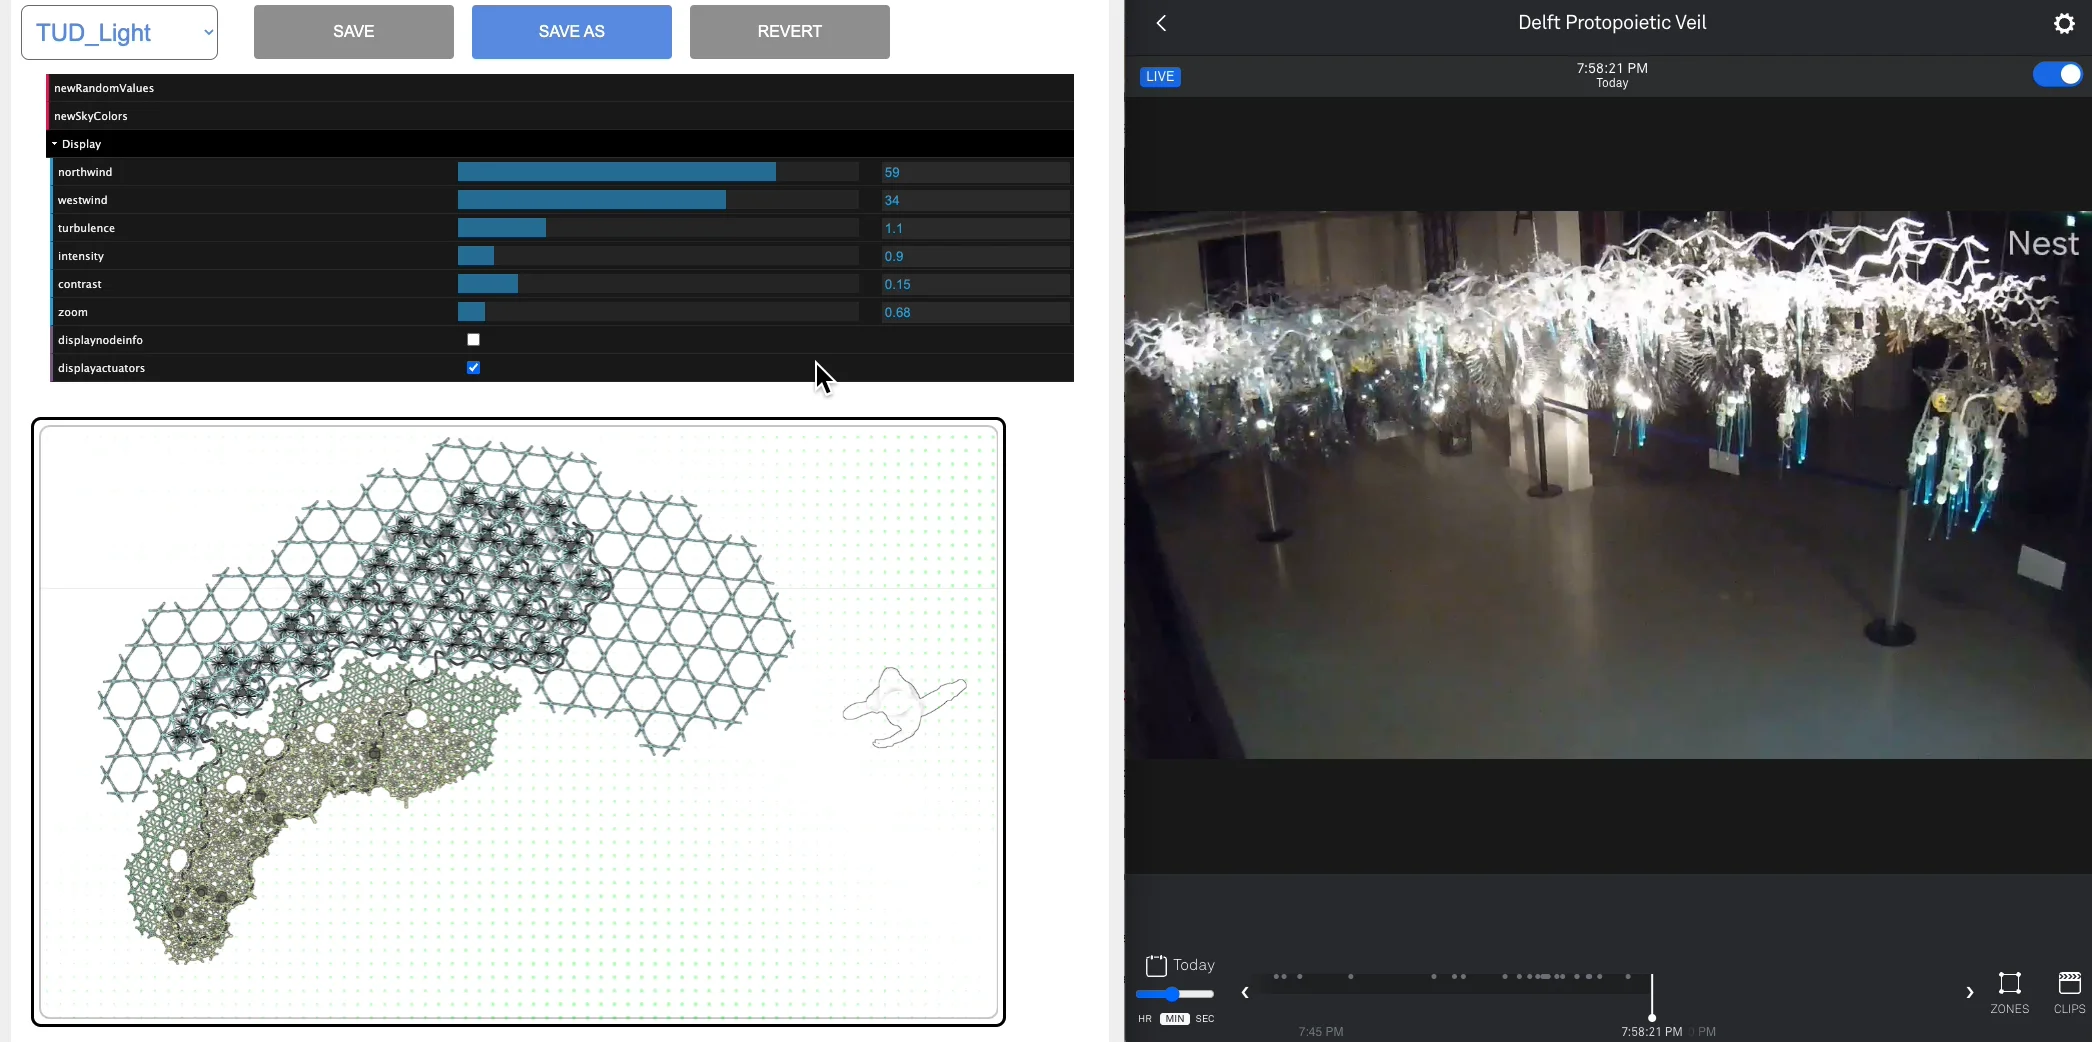
Task: Open the TUD_Light preset dropdown
Action: (119, 32)
